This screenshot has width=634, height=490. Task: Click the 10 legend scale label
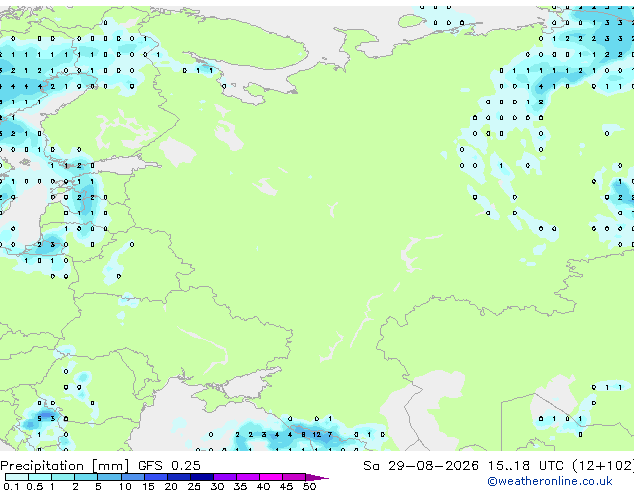pyautogui.click(x=125, y=486)
